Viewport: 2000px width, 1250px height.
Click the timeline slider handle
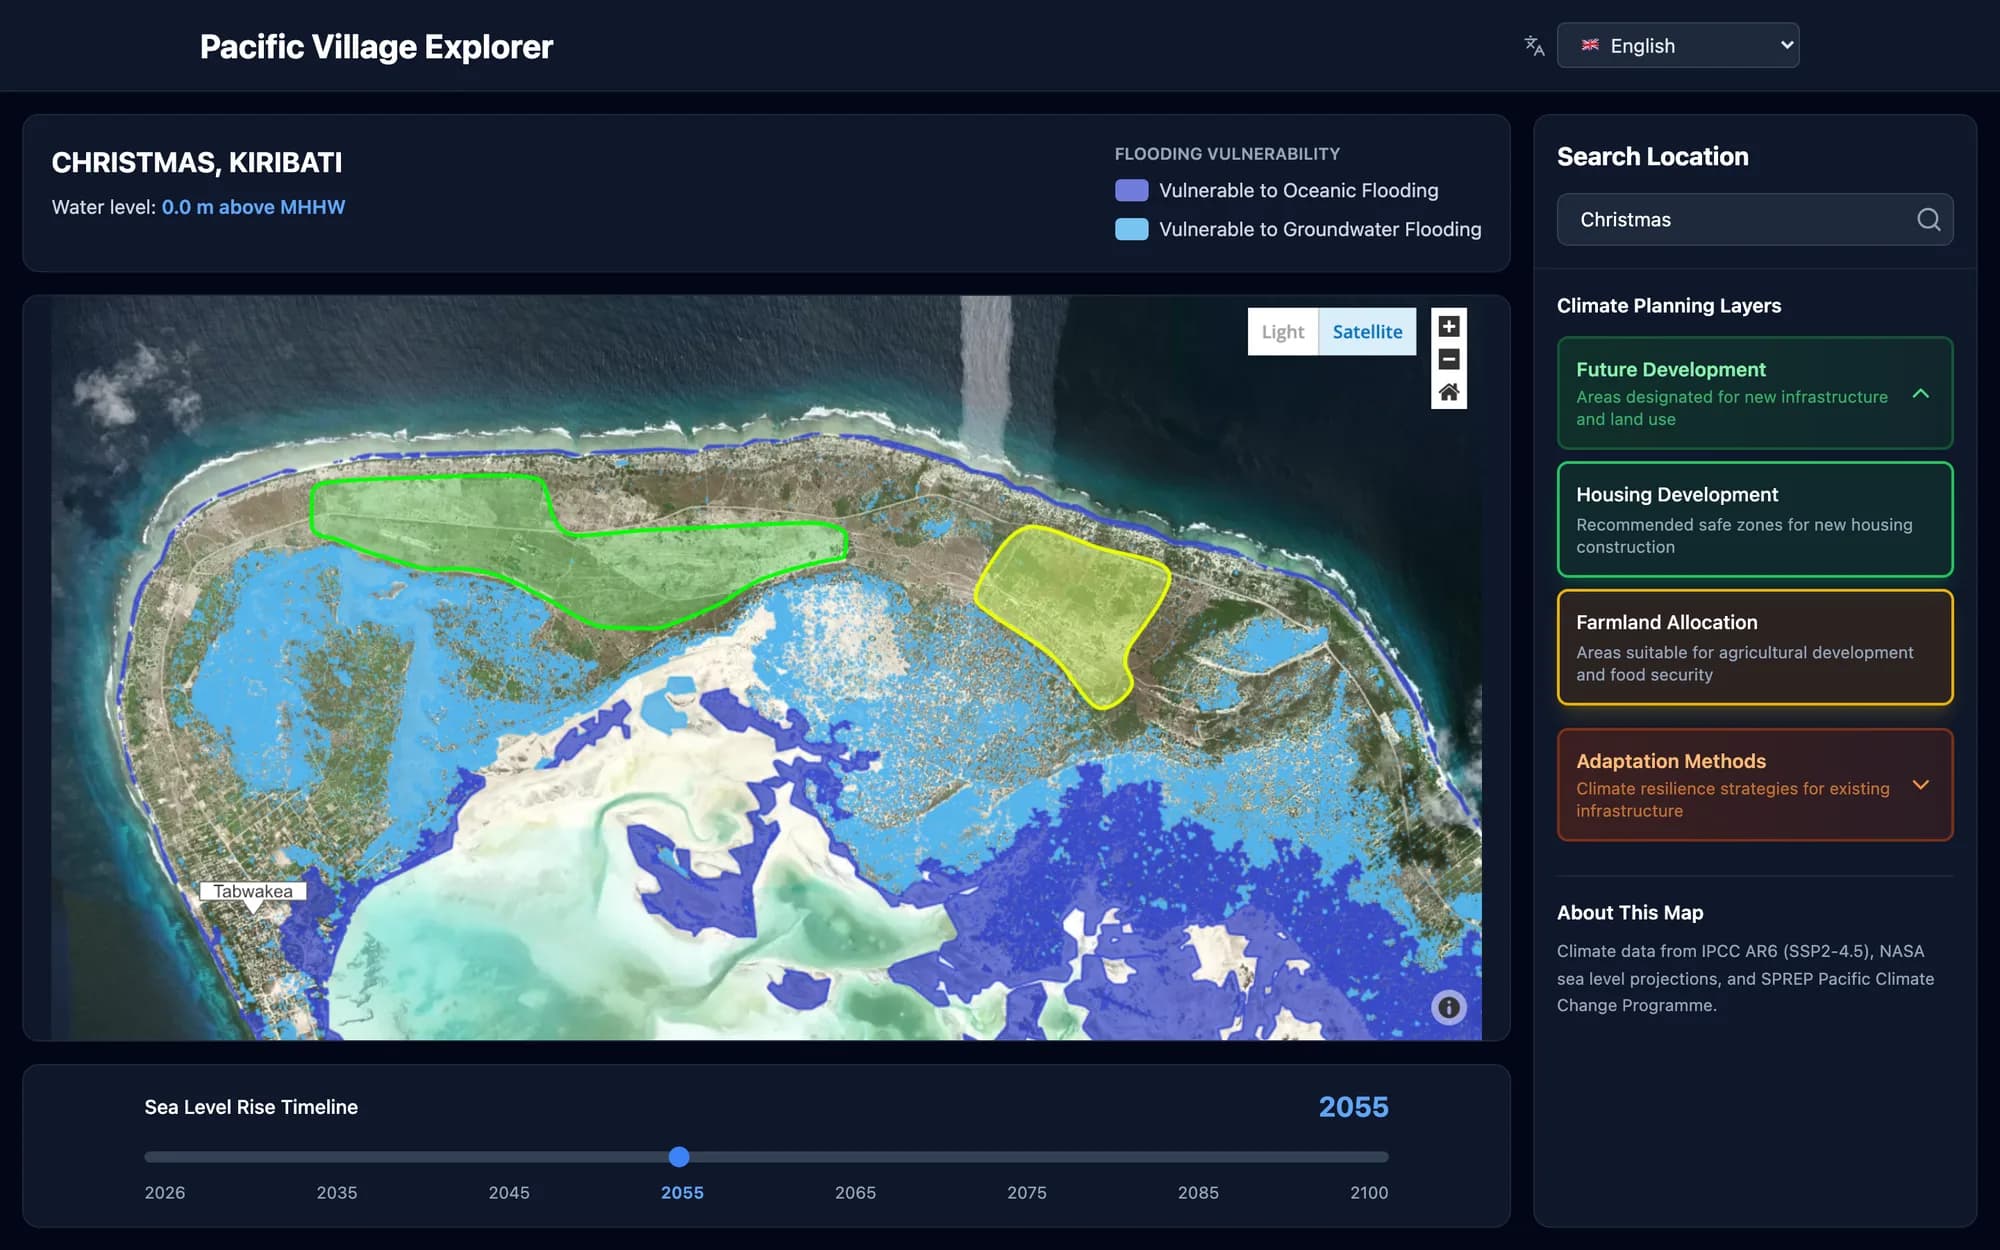(679, 1157)
